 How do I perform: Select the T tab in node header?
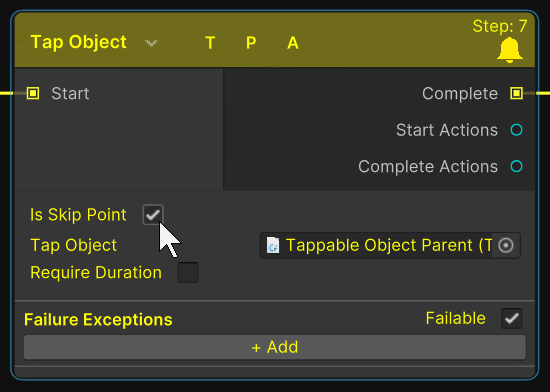pos(210,43)
